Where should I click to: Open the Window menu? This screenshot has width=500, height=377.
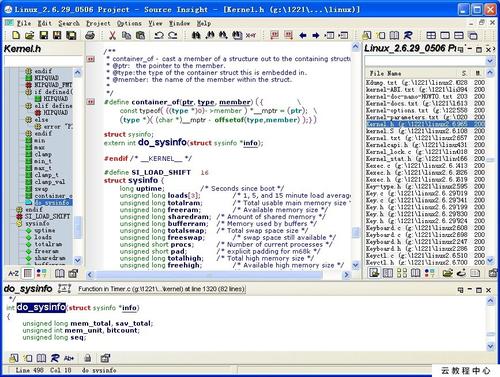(179, 23)
